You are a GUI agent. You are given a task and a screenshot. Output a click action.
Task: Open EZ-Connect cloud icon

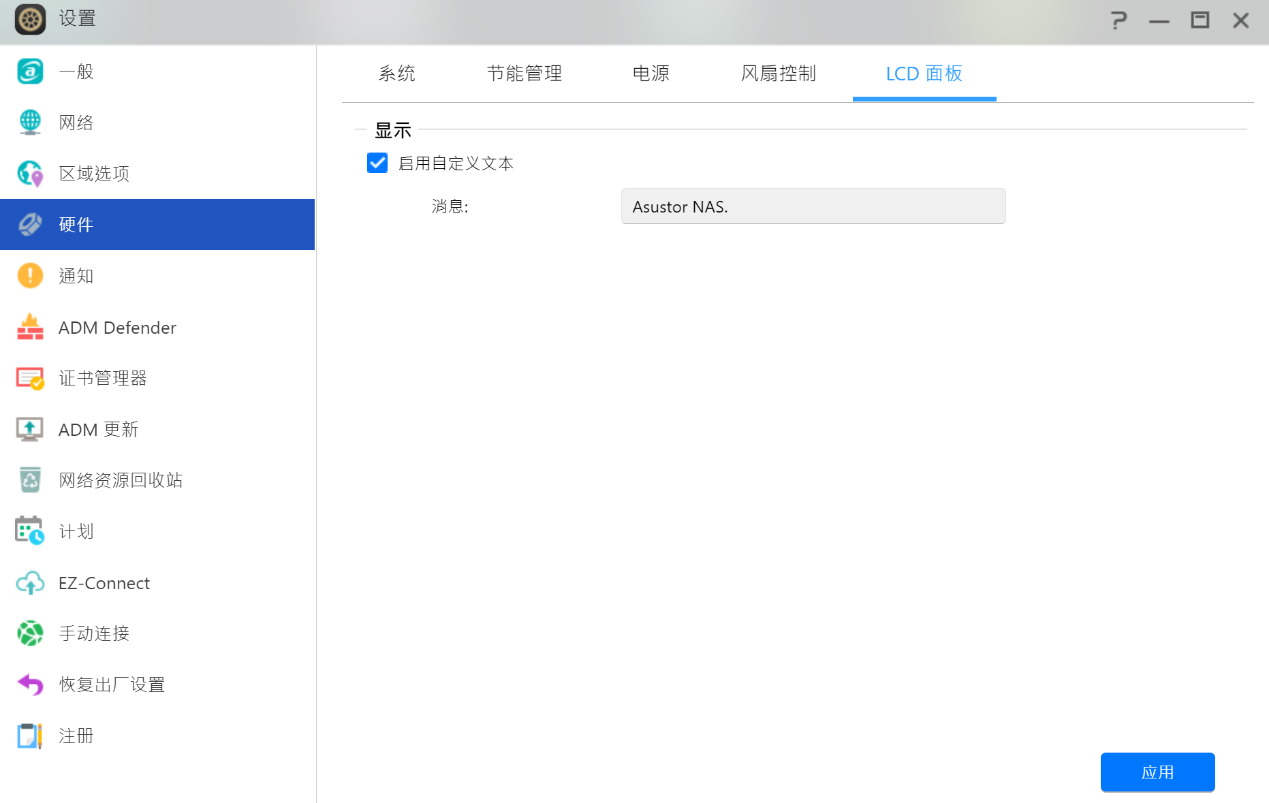click(30, 583)
